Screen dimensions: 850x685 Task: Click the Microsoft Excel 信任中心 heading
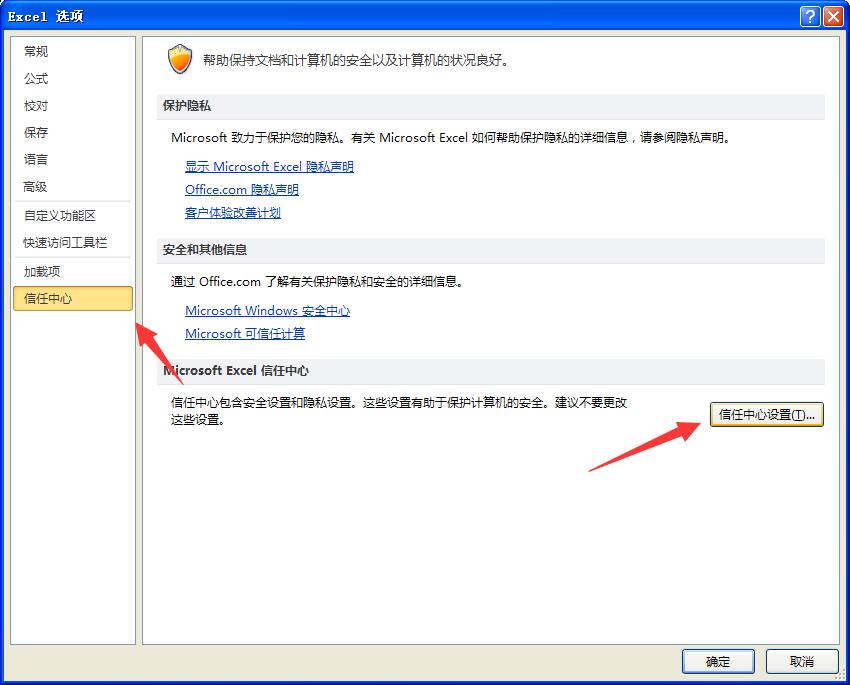pos(236,371)
